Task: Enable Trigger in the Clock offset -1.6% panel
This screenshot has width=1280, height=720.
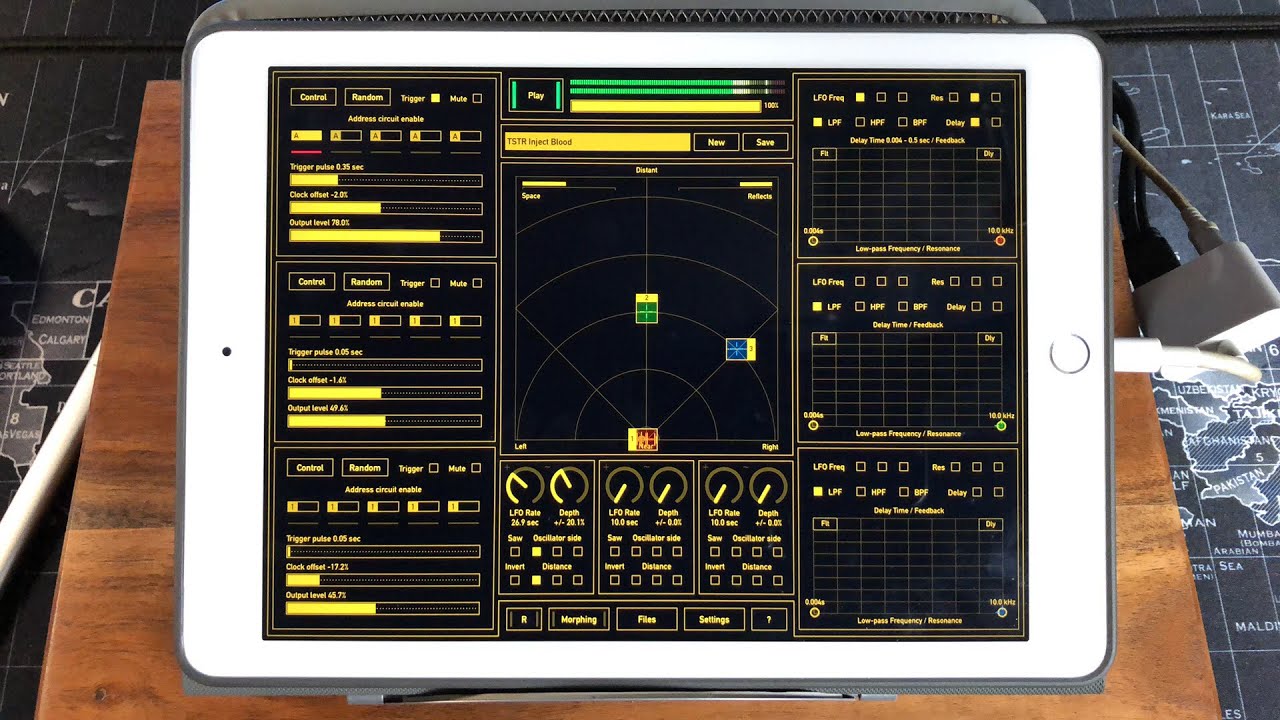Action: pos(434,283)
